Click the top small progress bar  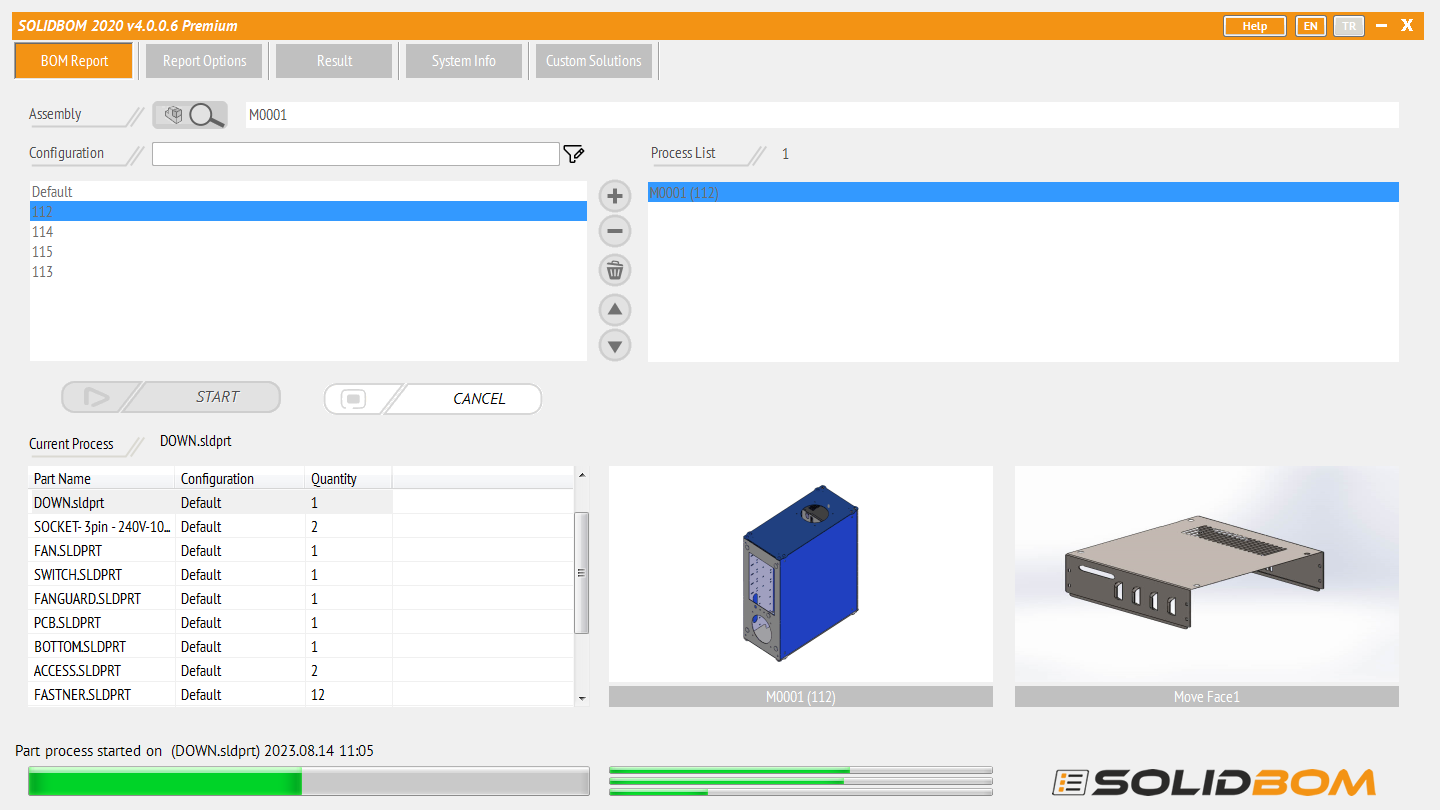point(800,771)
